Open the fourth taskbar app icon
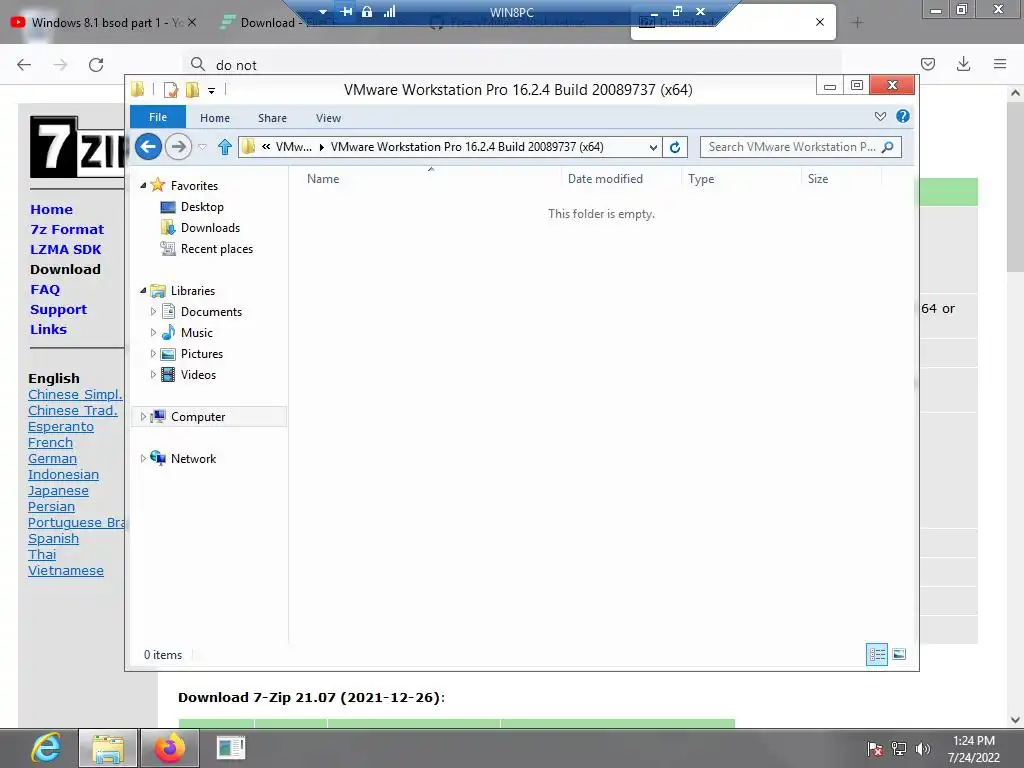Screen dimensions: 1024x768 point(231,748)
